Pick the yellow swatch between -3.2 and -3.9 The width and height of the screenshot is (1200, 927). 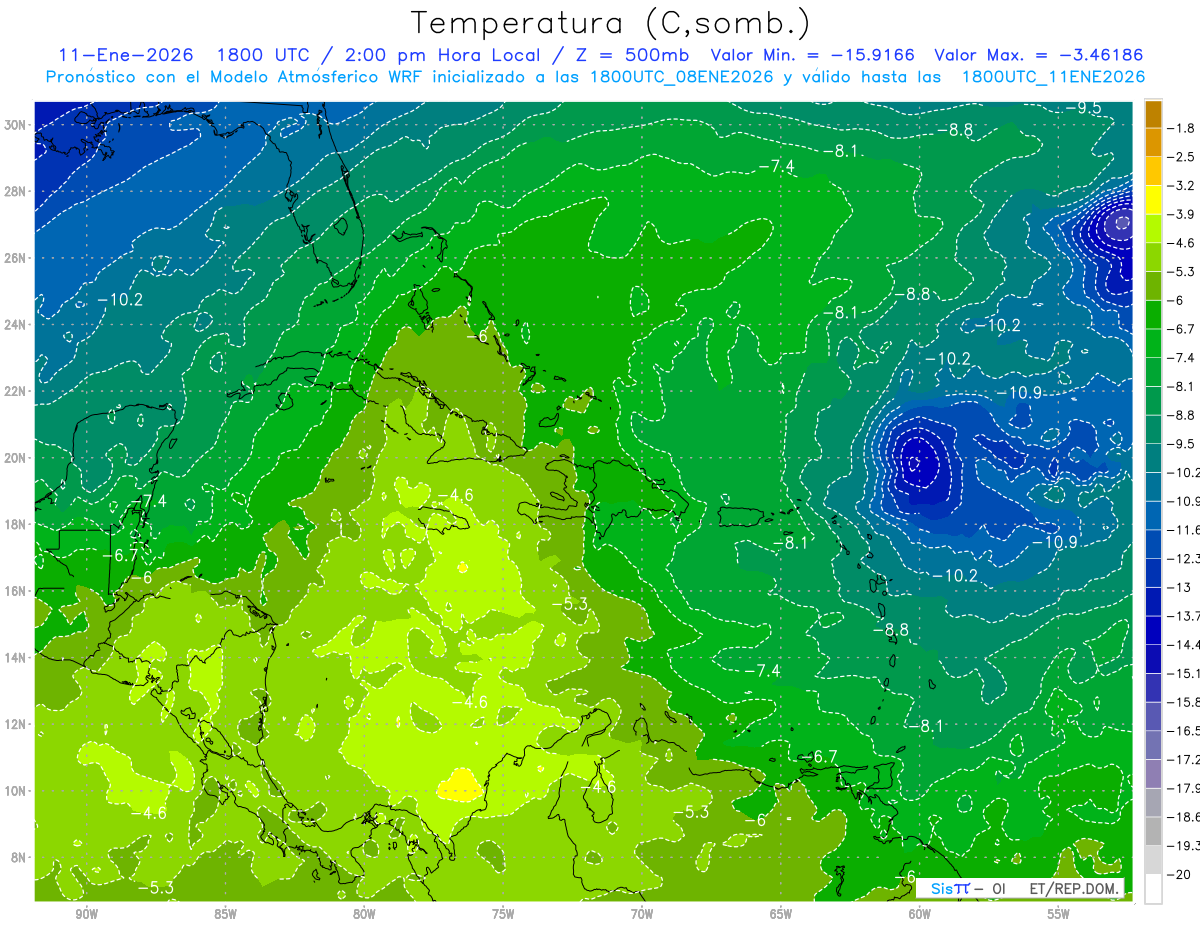[x=1153, y=200]
